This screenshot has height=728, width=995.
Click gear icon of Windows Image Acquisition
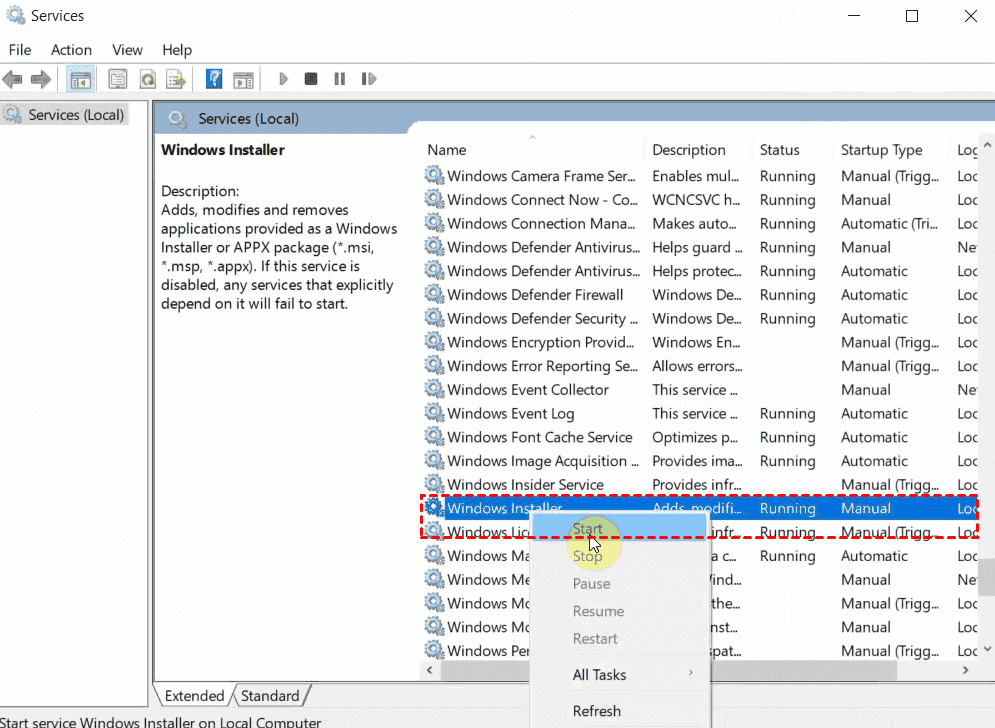coord(434,460)
